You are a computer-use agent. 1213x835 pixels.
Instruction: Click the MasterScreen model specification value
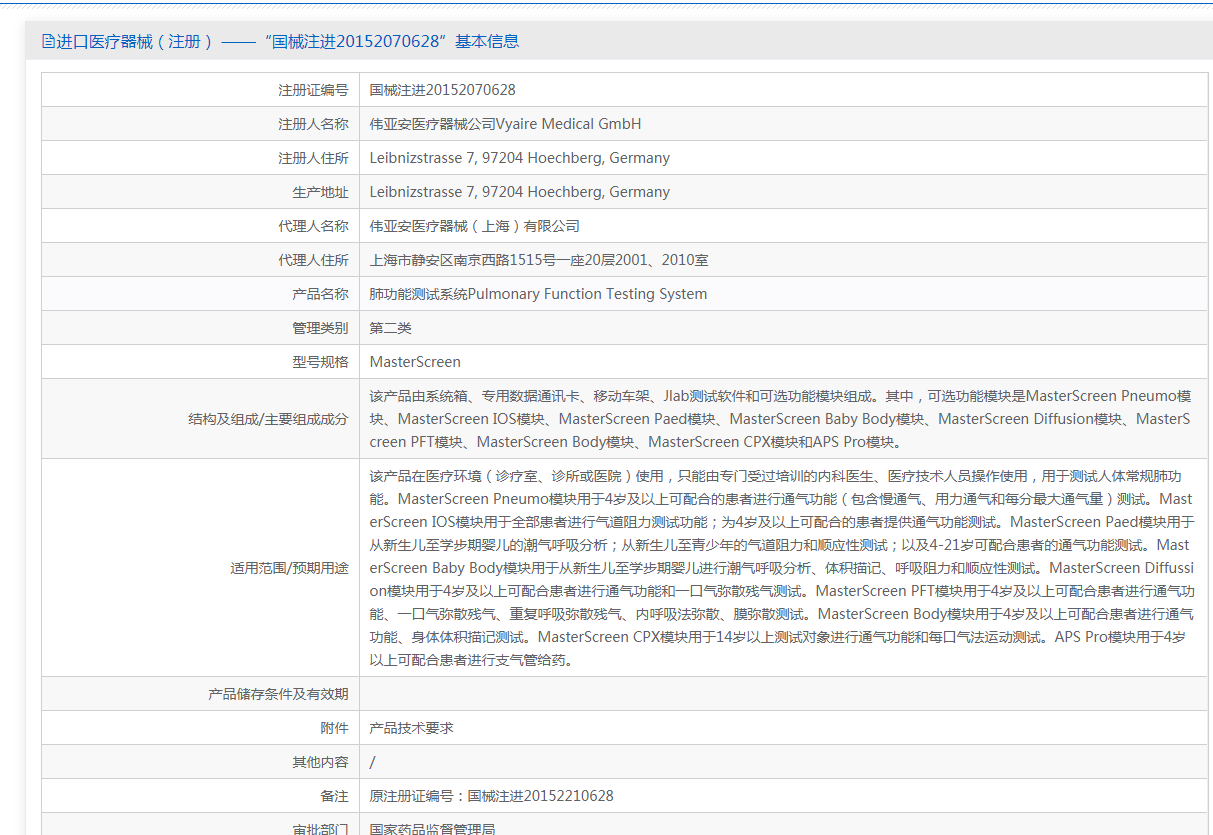(x=415, y=362)
